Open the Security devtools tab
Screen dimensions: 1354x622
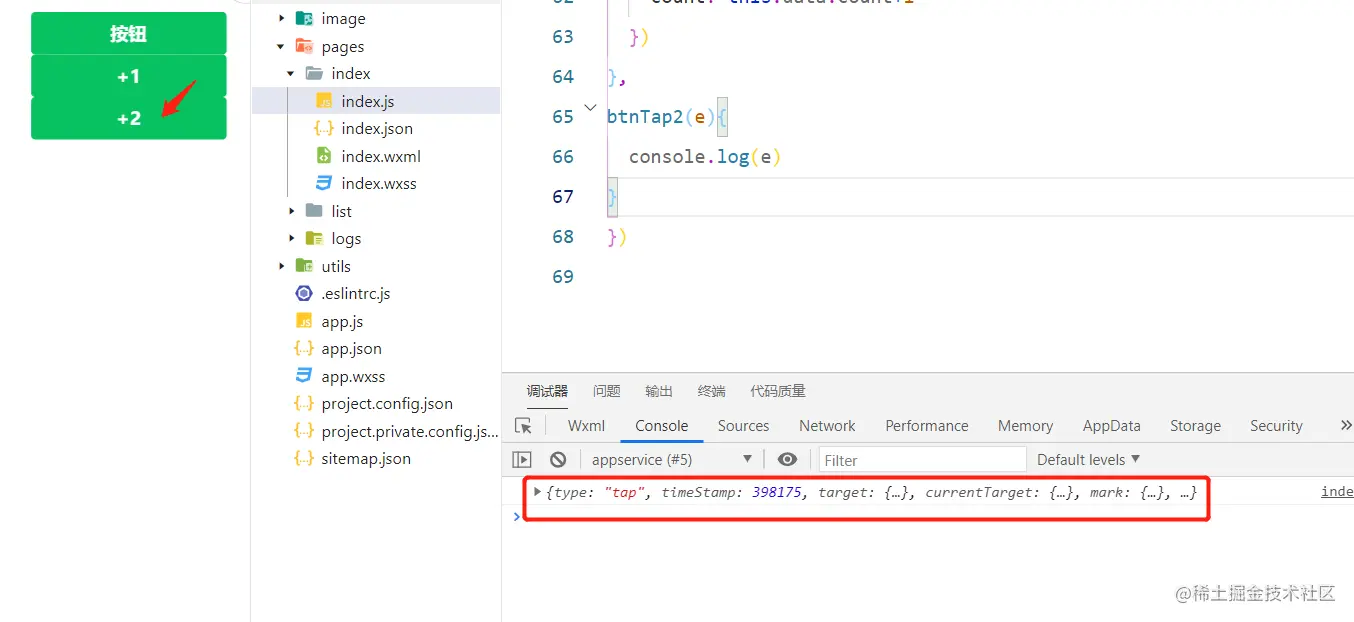click(x=1276, y=425)
